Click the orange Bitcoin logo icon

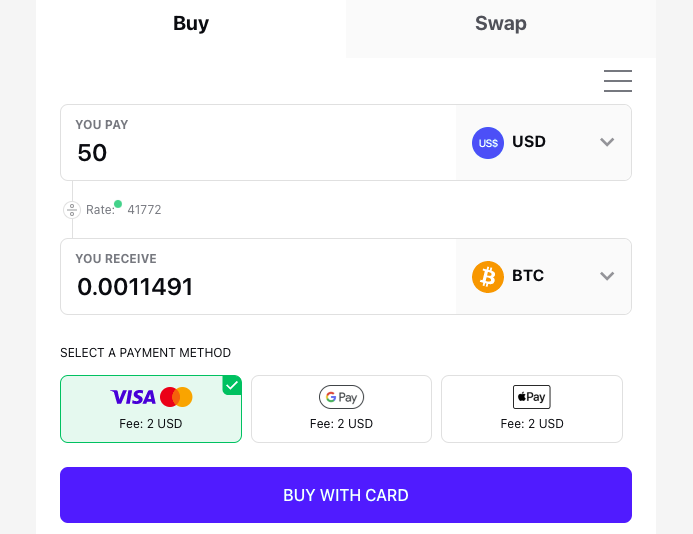point(488,277)
